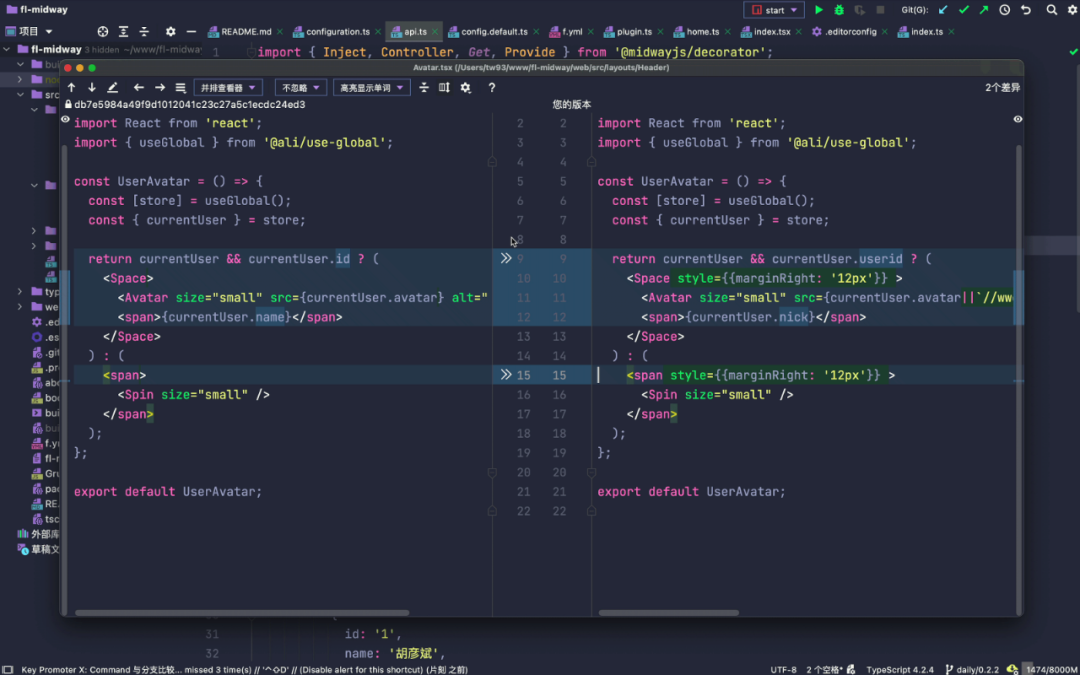
Task: Click TypeScript 4.2.4 status widget
Action: tap(900, 669)
